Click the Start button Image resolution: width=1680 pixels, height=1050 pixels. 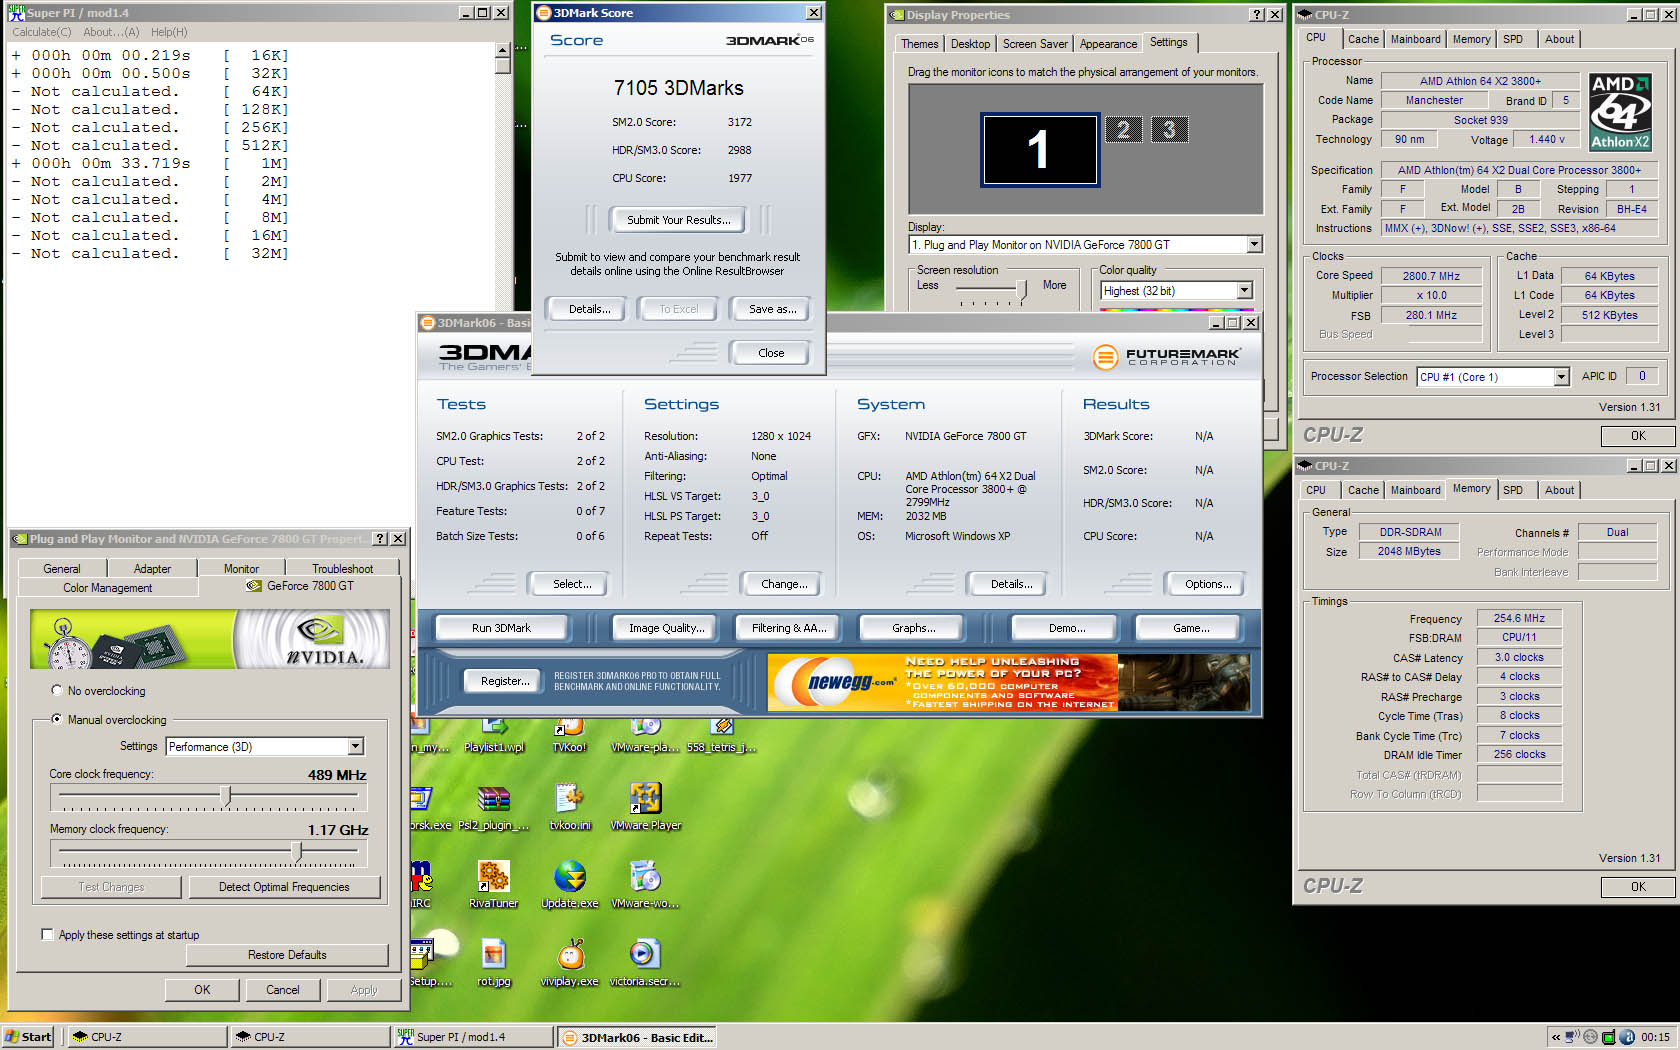coord(28,1037)
